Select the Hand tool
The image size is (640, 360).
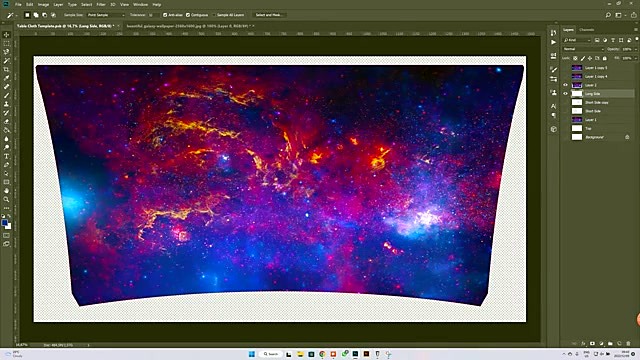click(6, 191)
